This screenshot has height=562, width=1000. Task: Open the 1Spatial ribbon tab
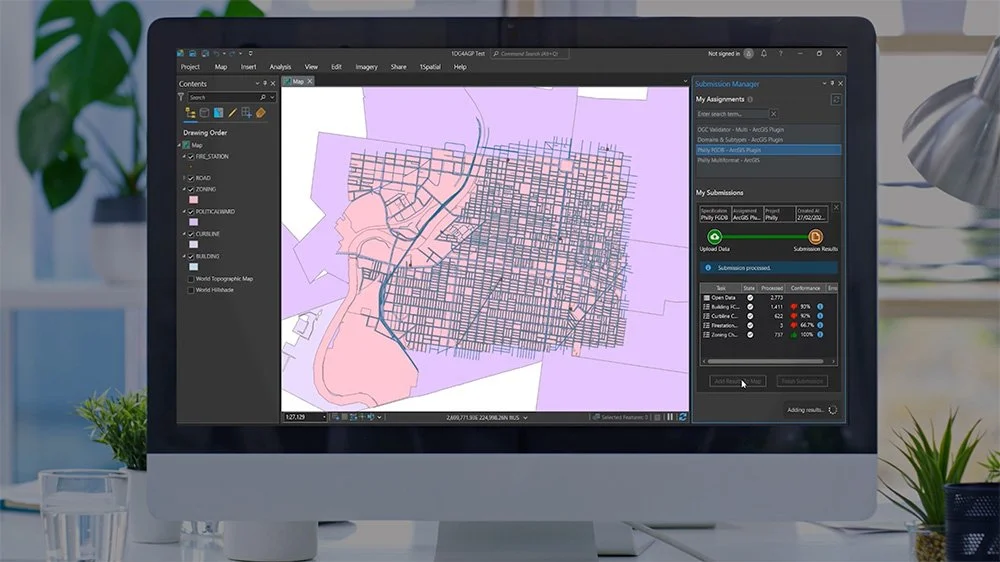point(430,67)
